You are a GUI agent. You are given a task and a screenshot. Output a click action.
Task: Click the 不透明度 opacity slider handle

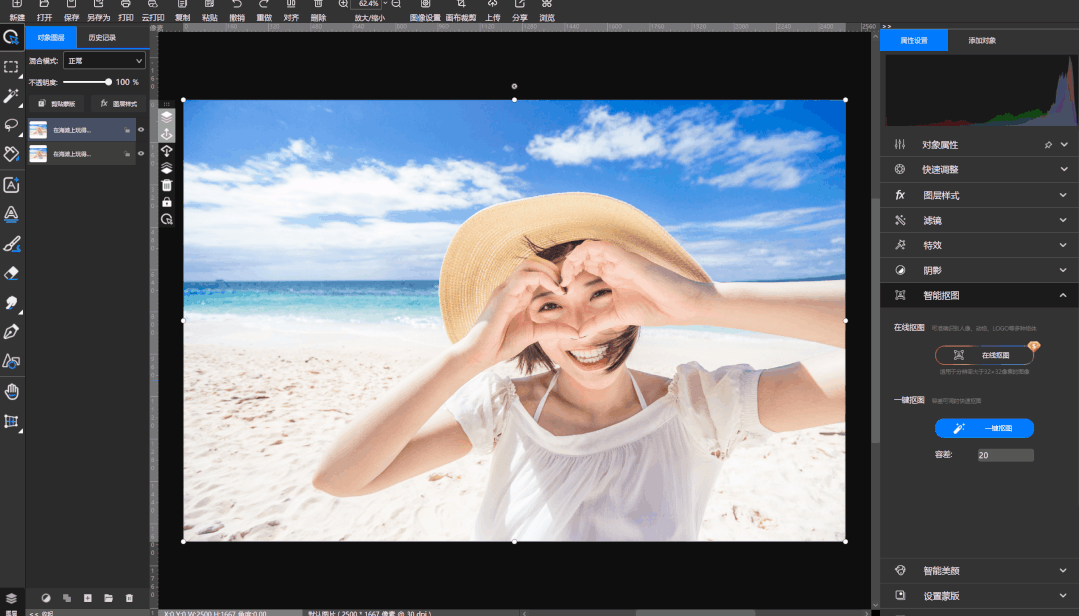[x=108, y=82]
